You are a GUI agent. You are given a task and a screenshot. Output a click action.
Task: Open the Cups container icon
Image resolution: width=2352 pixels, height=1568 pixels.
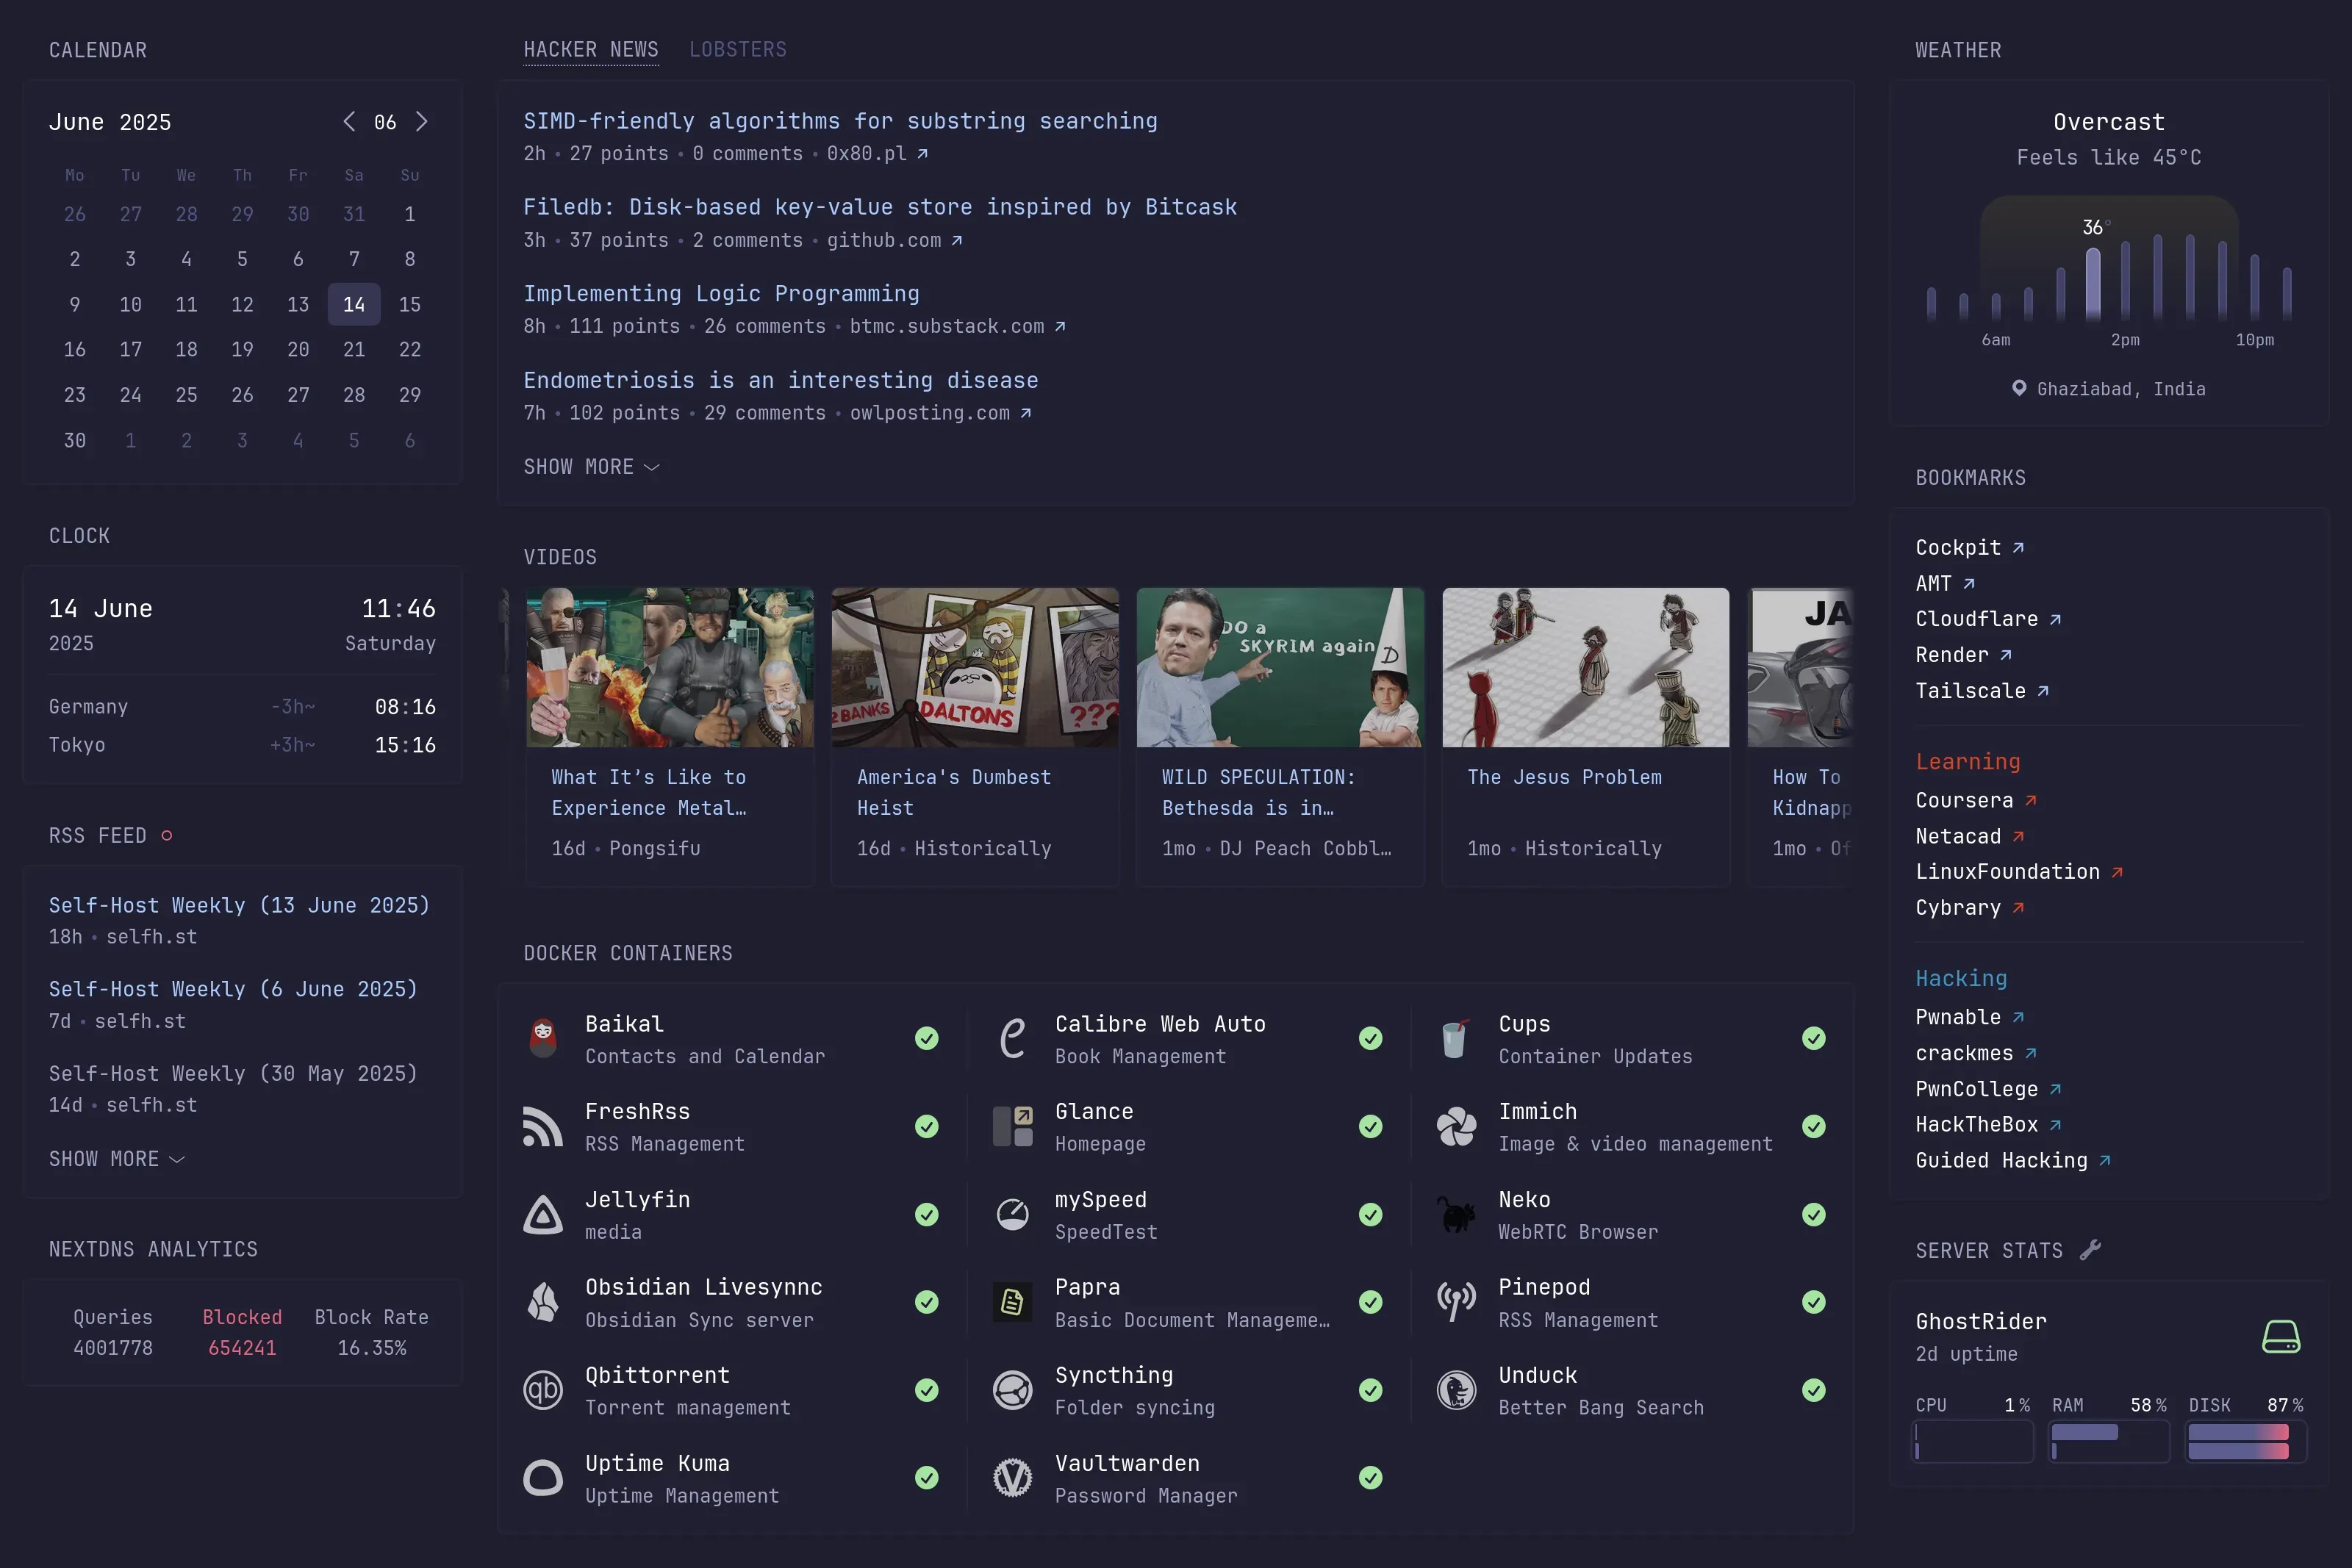pyautogui.click(x=1456, y=1039)
